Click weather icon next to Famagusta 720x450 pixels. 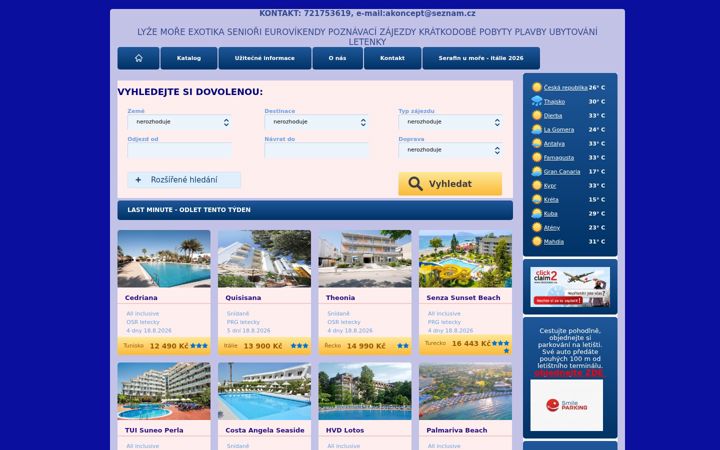click(x=537, y=158)
